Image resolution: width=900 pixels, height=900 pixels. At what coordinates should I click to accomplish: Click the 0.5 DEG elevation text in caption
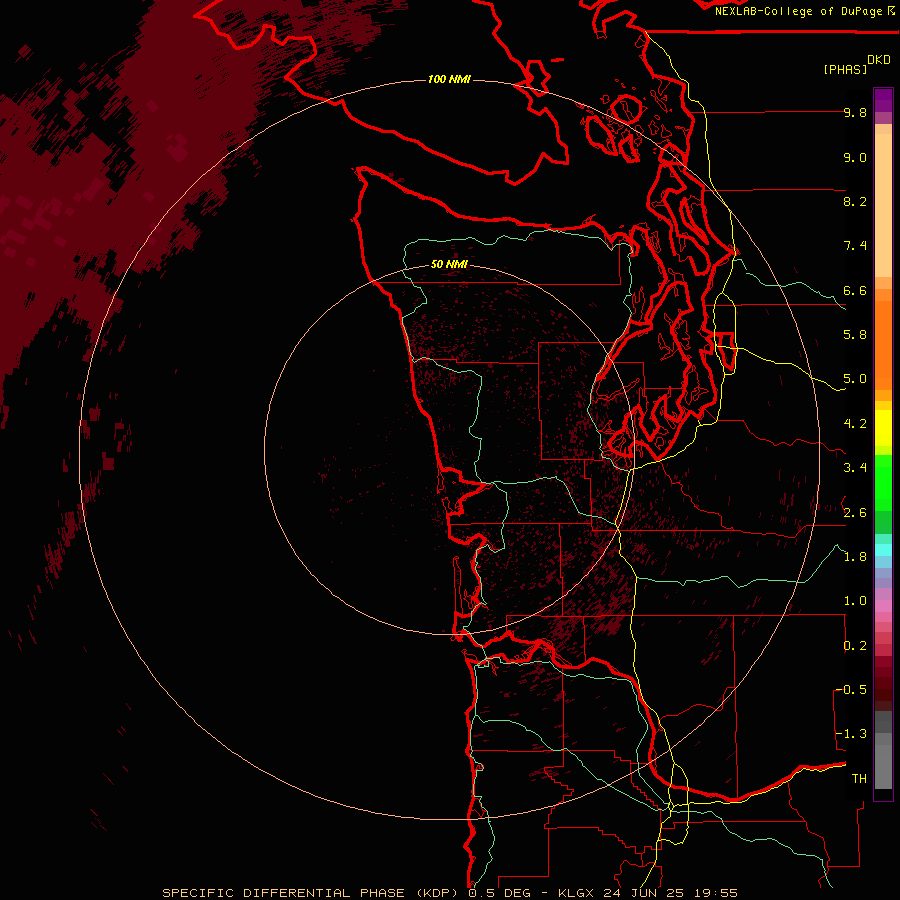pyautogui.click(x=501, y=893)
